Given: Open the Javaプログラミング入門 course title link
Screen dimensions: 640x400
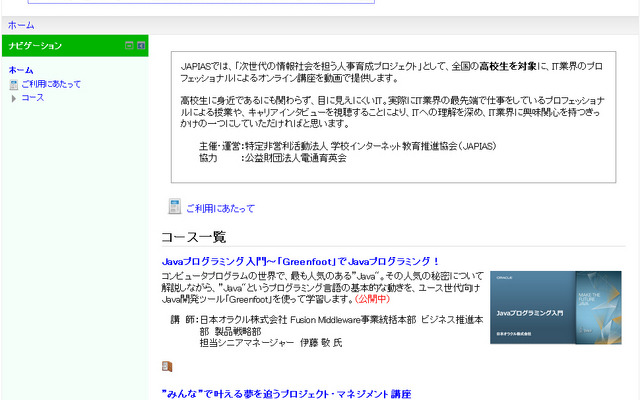Looking at the screenshot, I should pos(300,261).
